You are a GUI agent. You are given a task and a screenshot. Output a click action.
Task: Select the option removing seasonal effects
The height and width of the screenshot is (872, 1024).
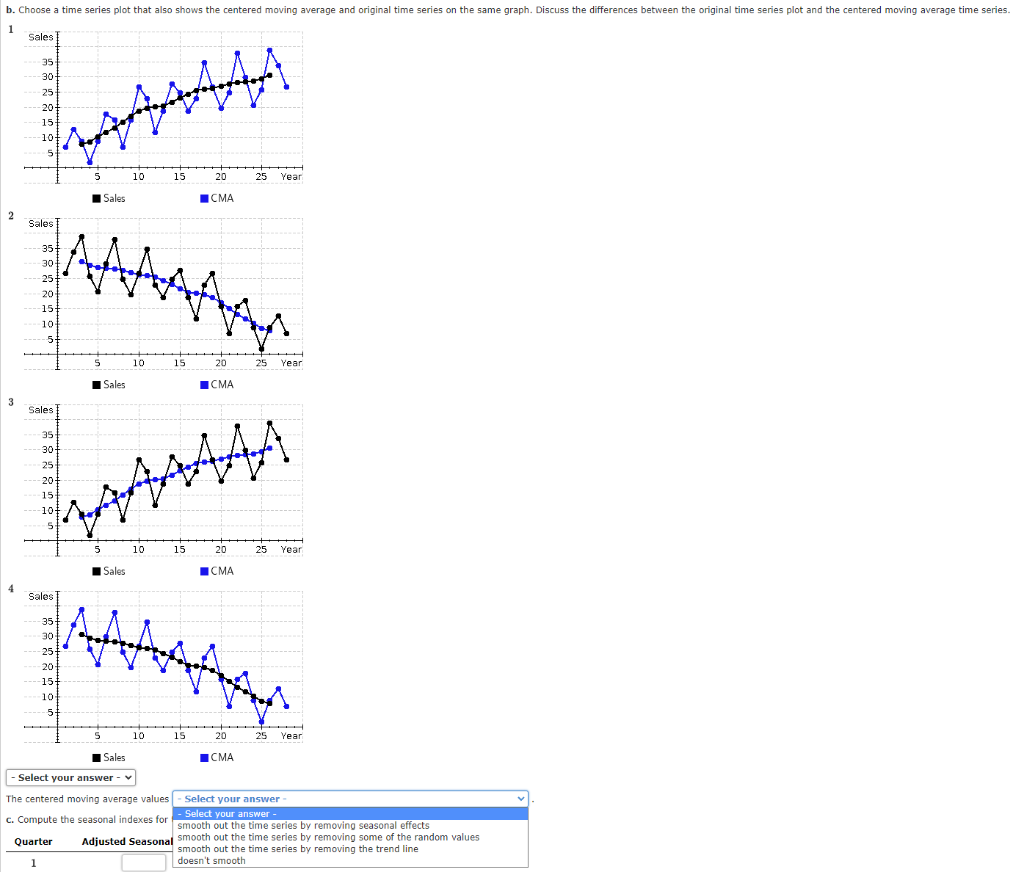tap(300, 825)
